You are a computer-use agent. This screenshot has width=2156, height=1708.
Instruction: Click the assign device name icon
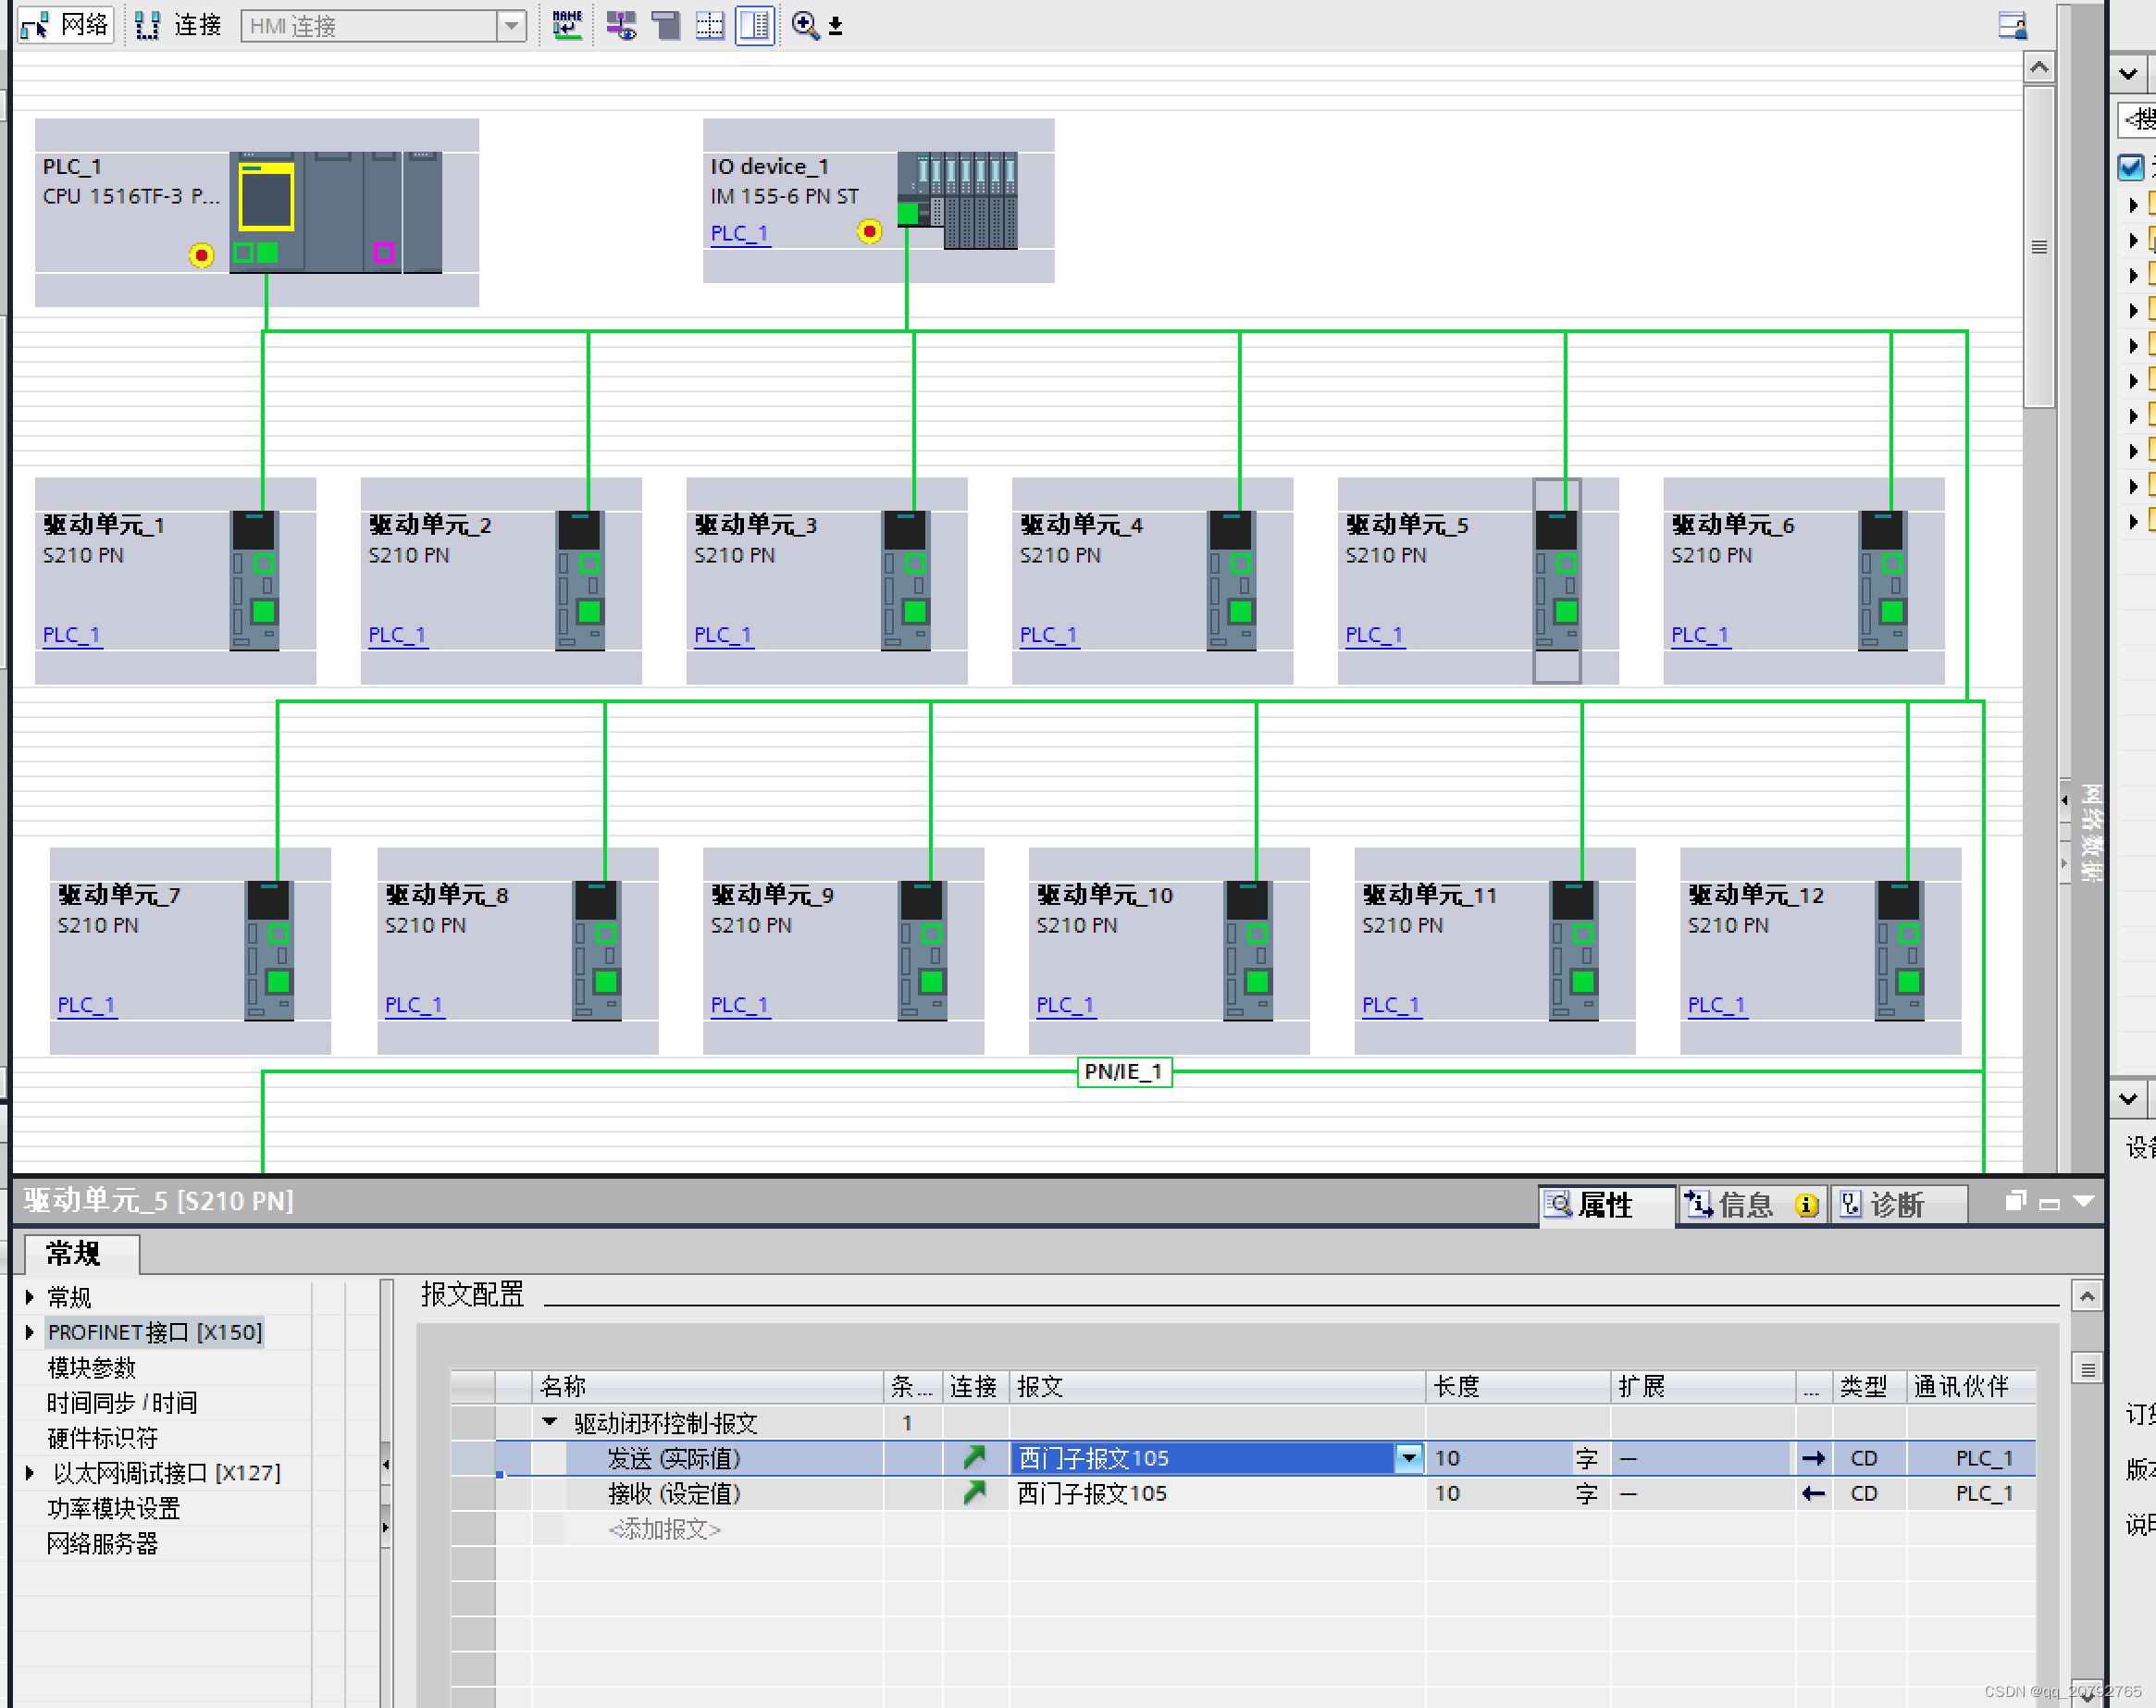point(567,25)
